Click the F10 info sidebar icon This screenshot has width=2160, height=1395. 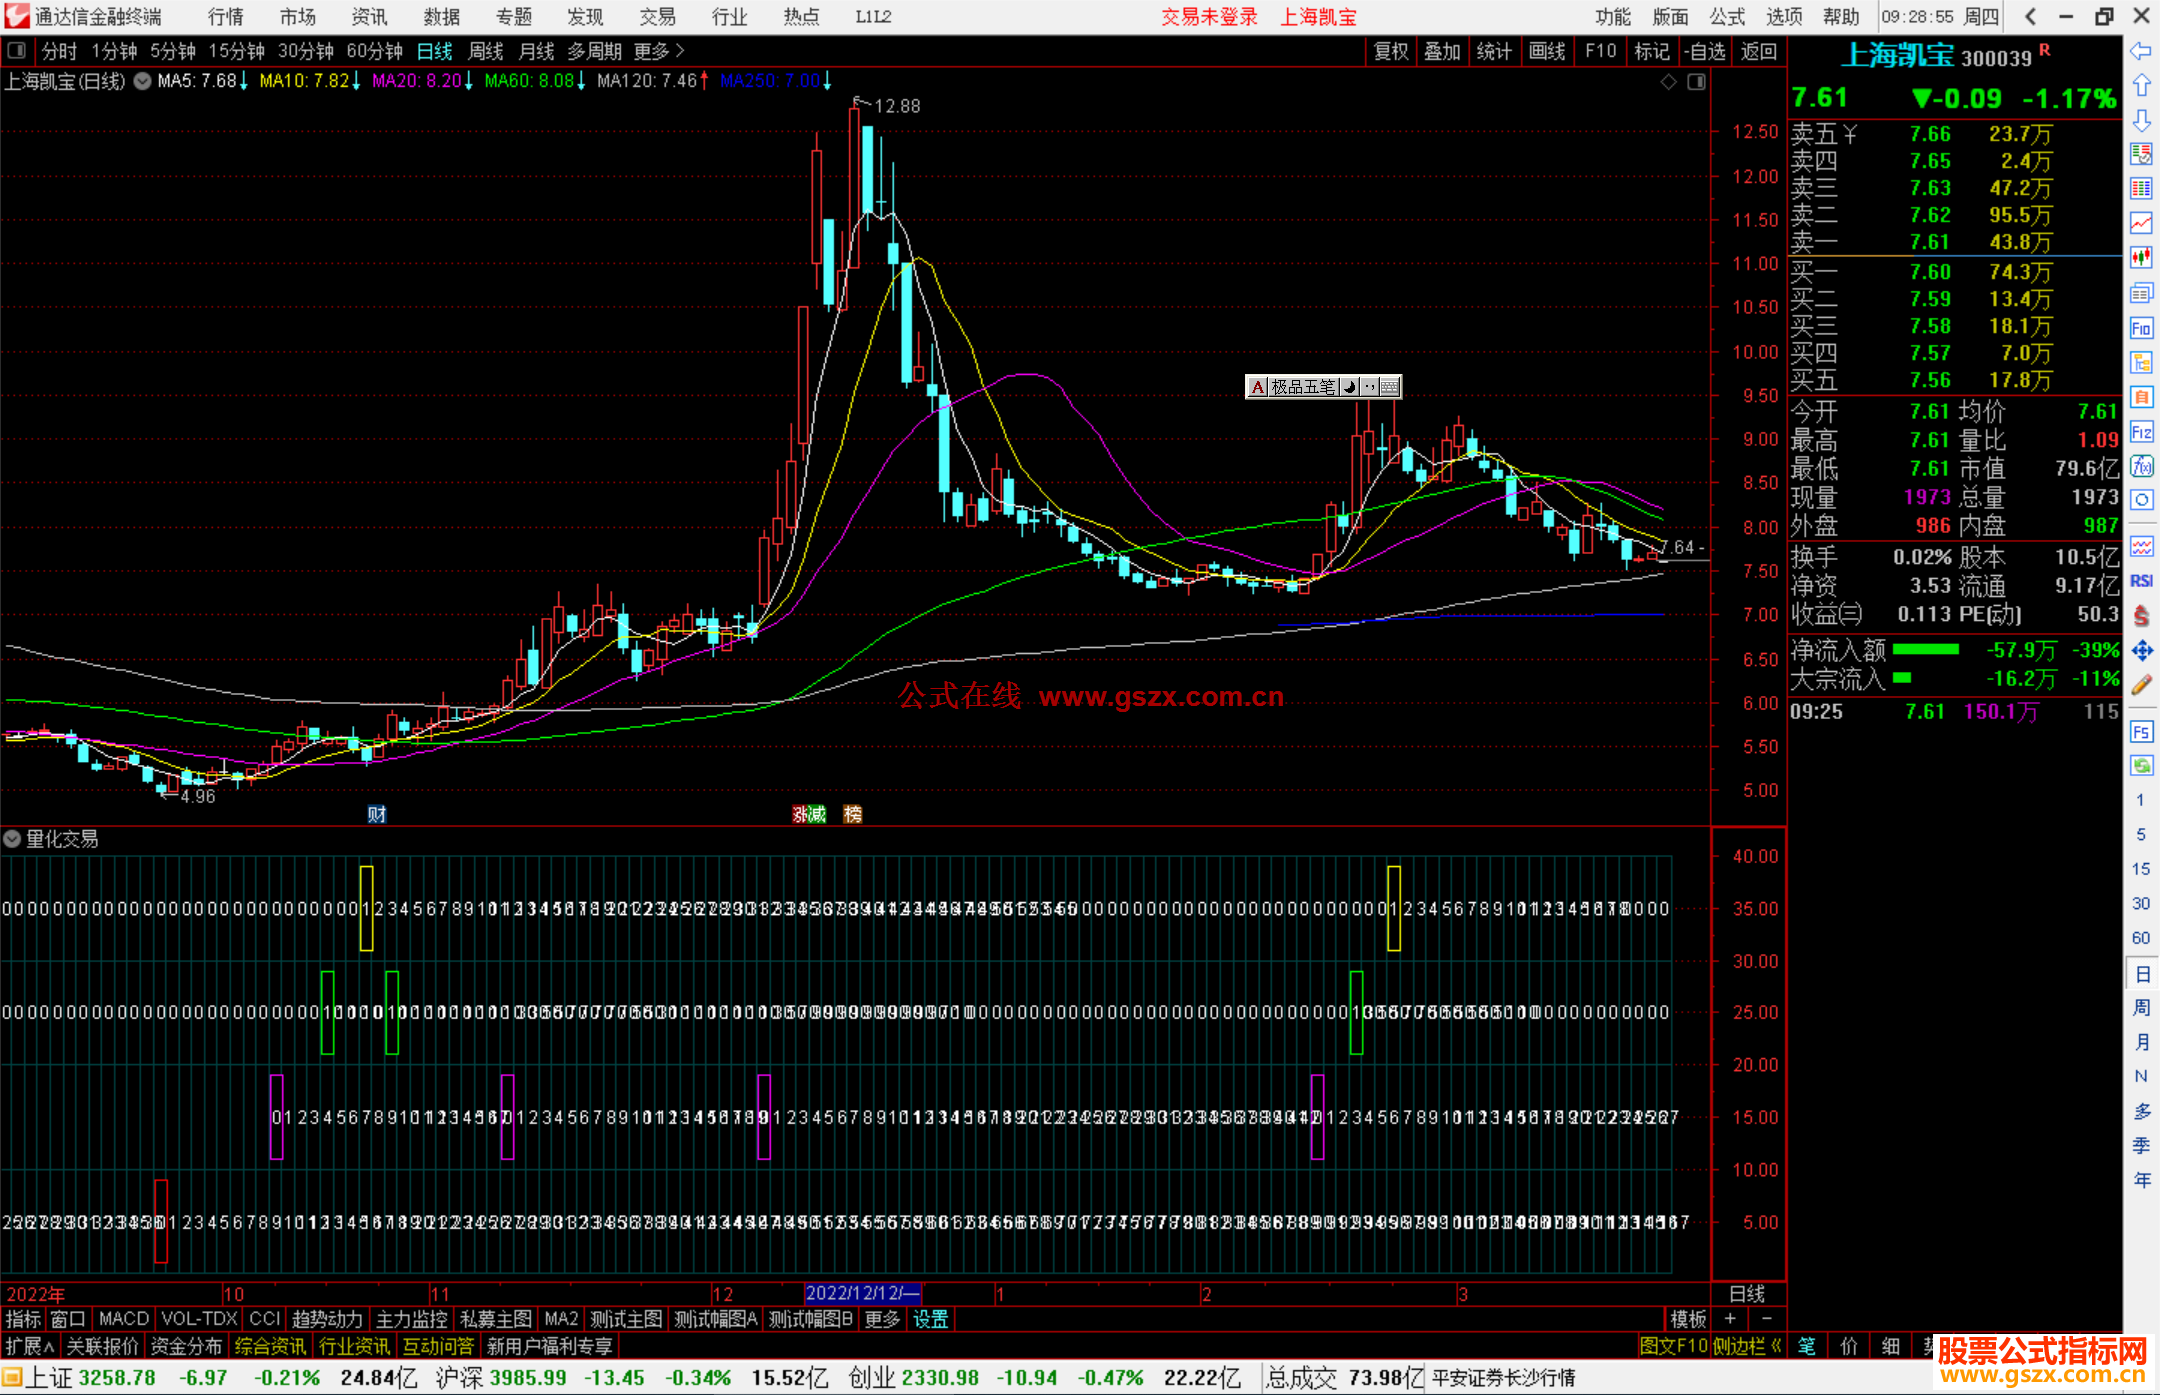tap(2141, 329)
